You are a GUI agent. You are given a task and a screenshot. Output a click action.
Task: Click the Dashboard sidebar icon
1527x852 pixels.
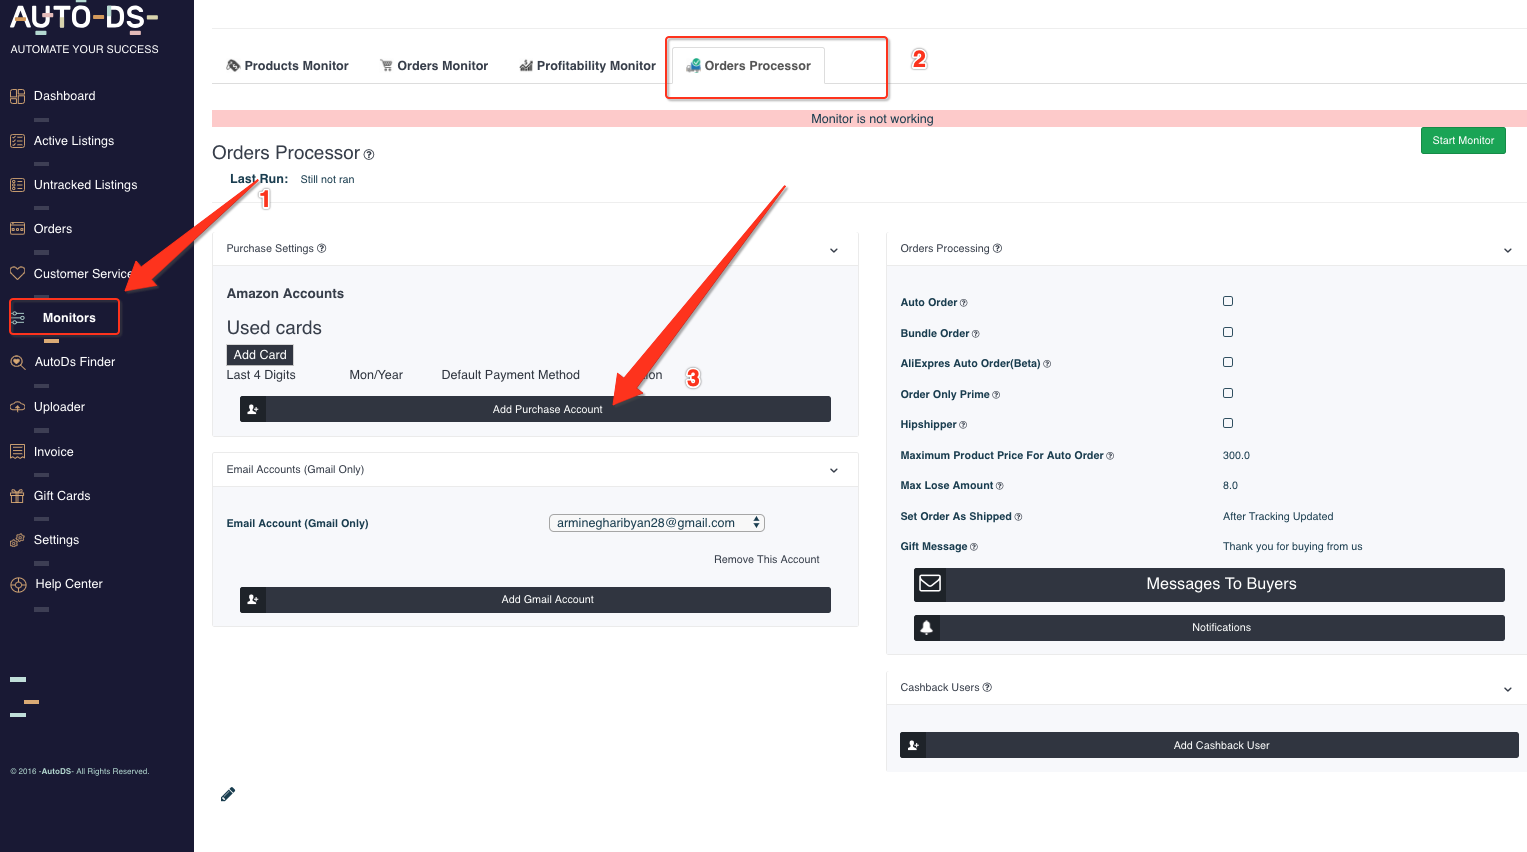point(17,96)
